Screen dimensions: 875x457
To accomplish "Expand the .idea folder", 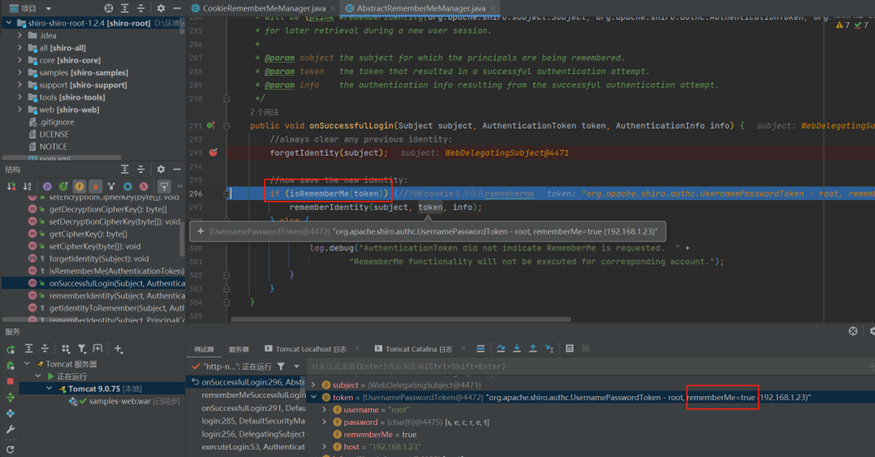I will click(20, 35).
